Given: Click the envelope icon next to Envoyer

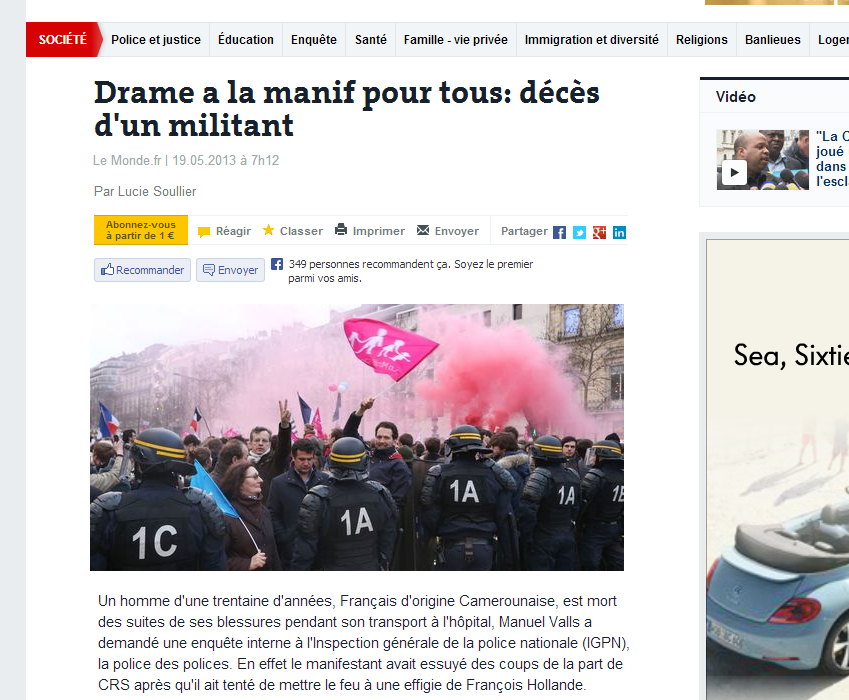Looking at the screenshot, I should click(423, 230).
